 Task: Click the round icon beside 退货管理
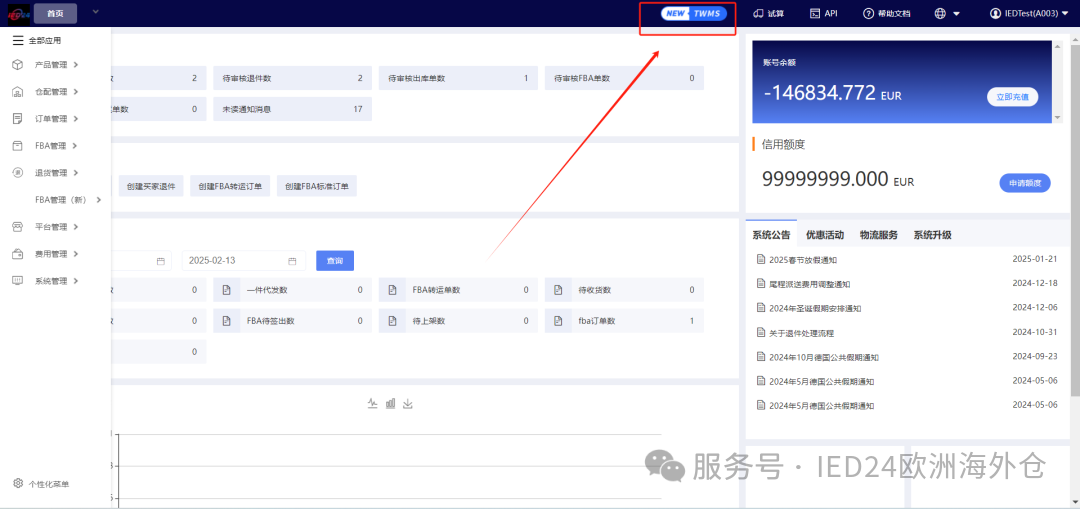coord(18,172)
